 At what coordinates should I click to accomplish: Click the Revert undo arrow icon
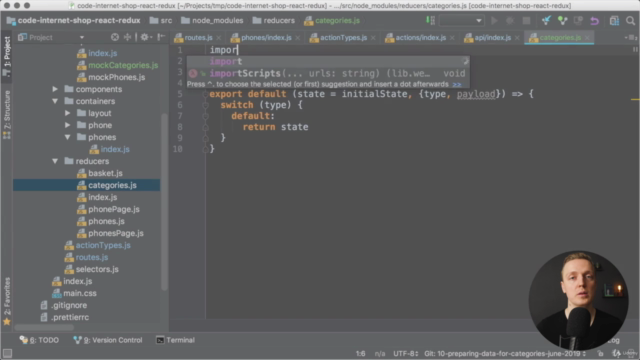[594, 20]
